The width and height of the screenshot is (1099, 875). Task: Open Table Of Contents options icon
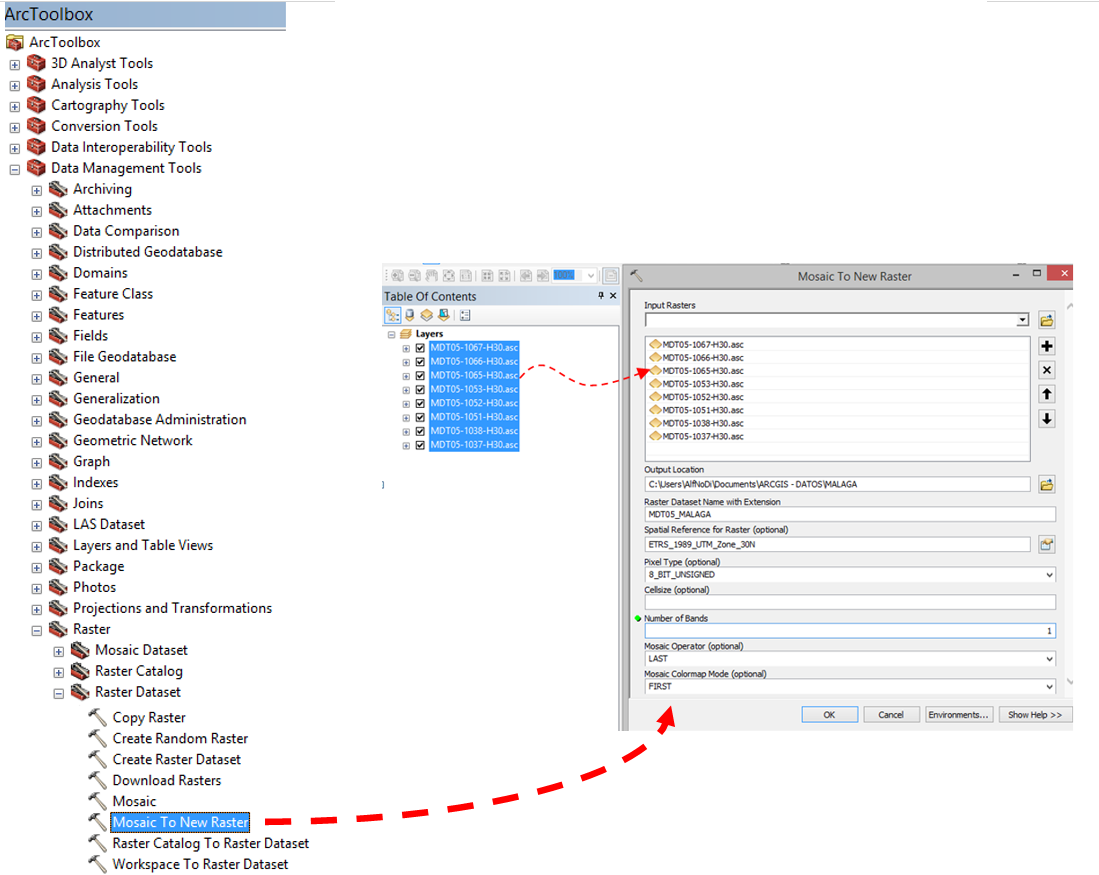[x=465, y=316]
